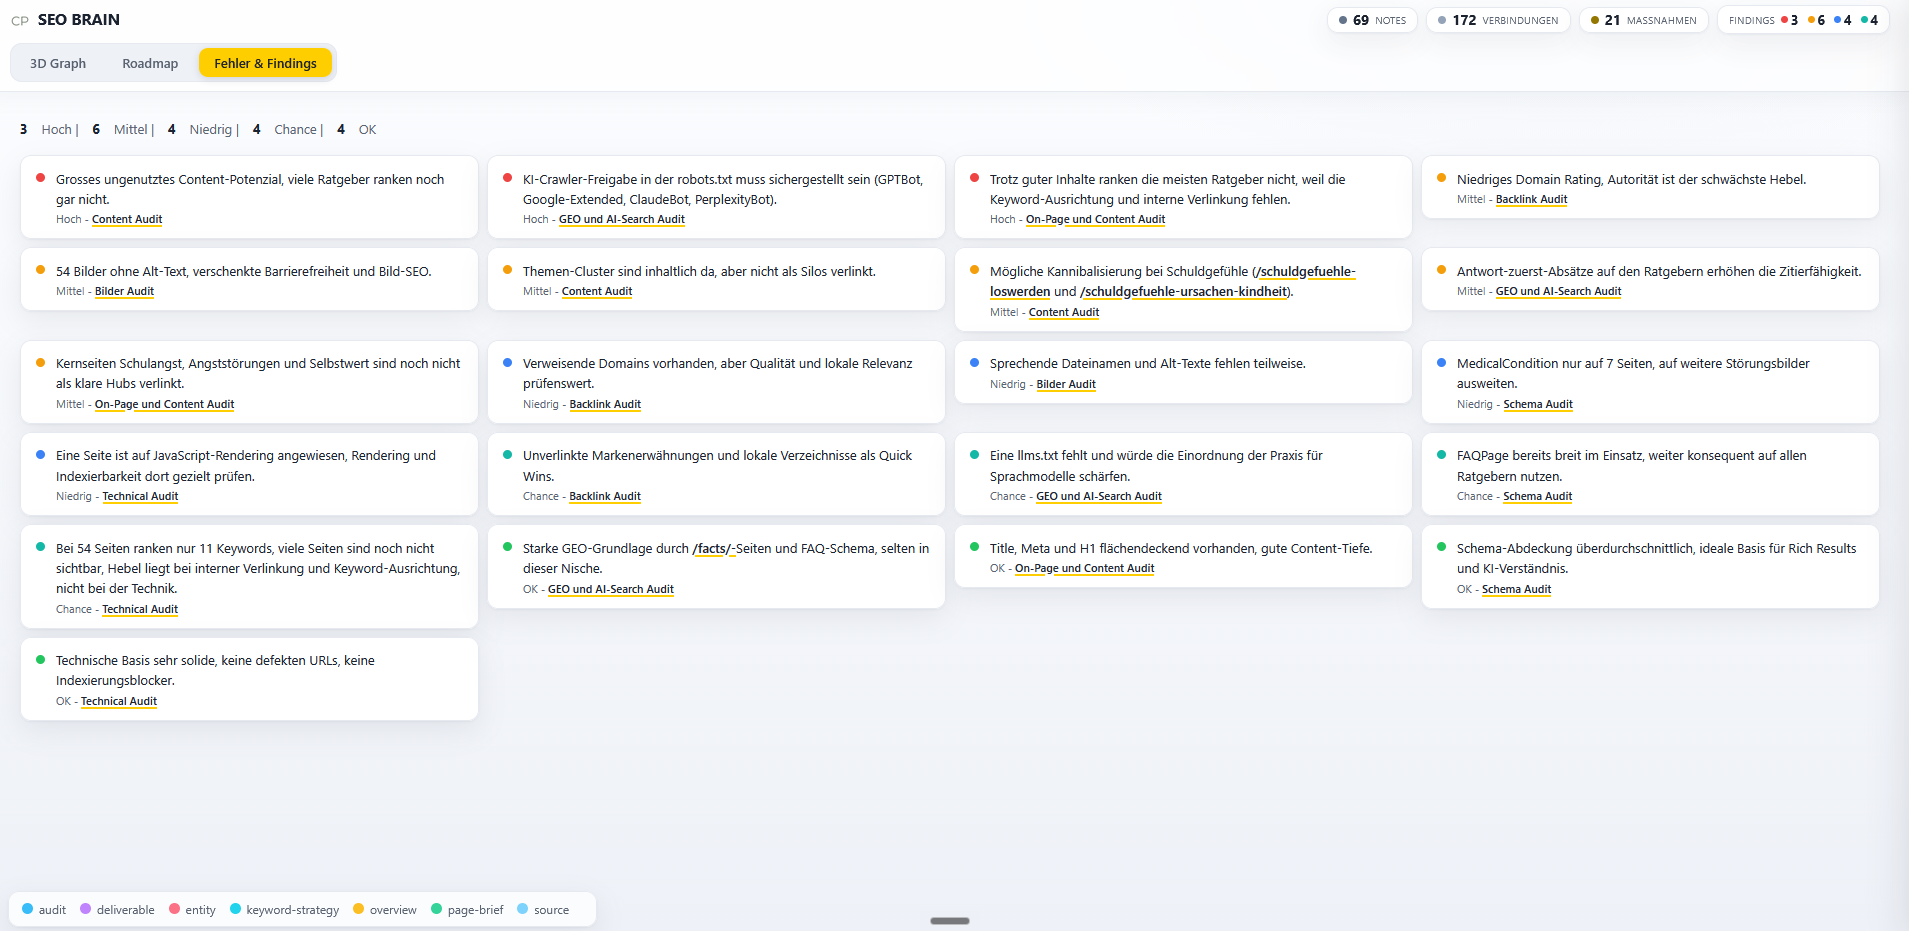Image resolution: width=1909 pixels, height=931 pixels.
Task: Open On-Page und Content Audit under Kernseiten Schulangst
Action: tap(164, 405)
